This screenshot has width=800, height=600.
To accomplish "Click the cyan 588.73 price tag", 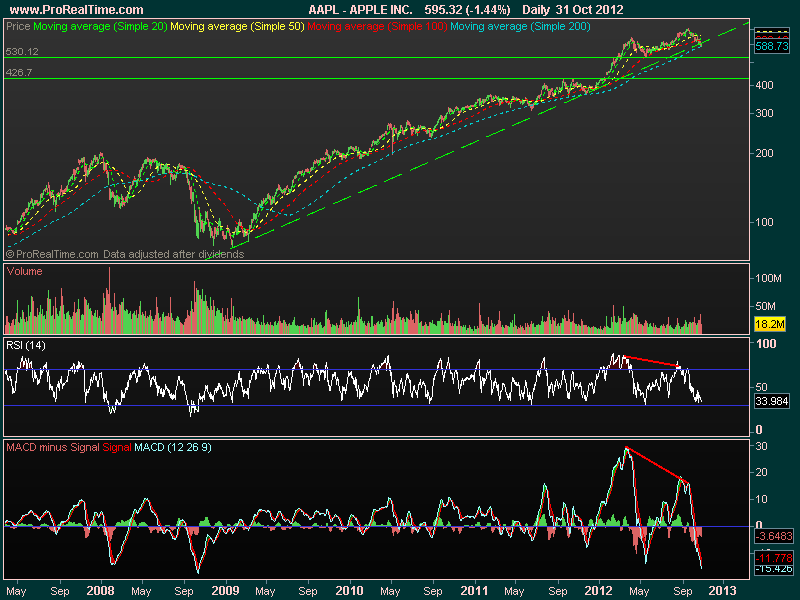I will coord(771,46).
